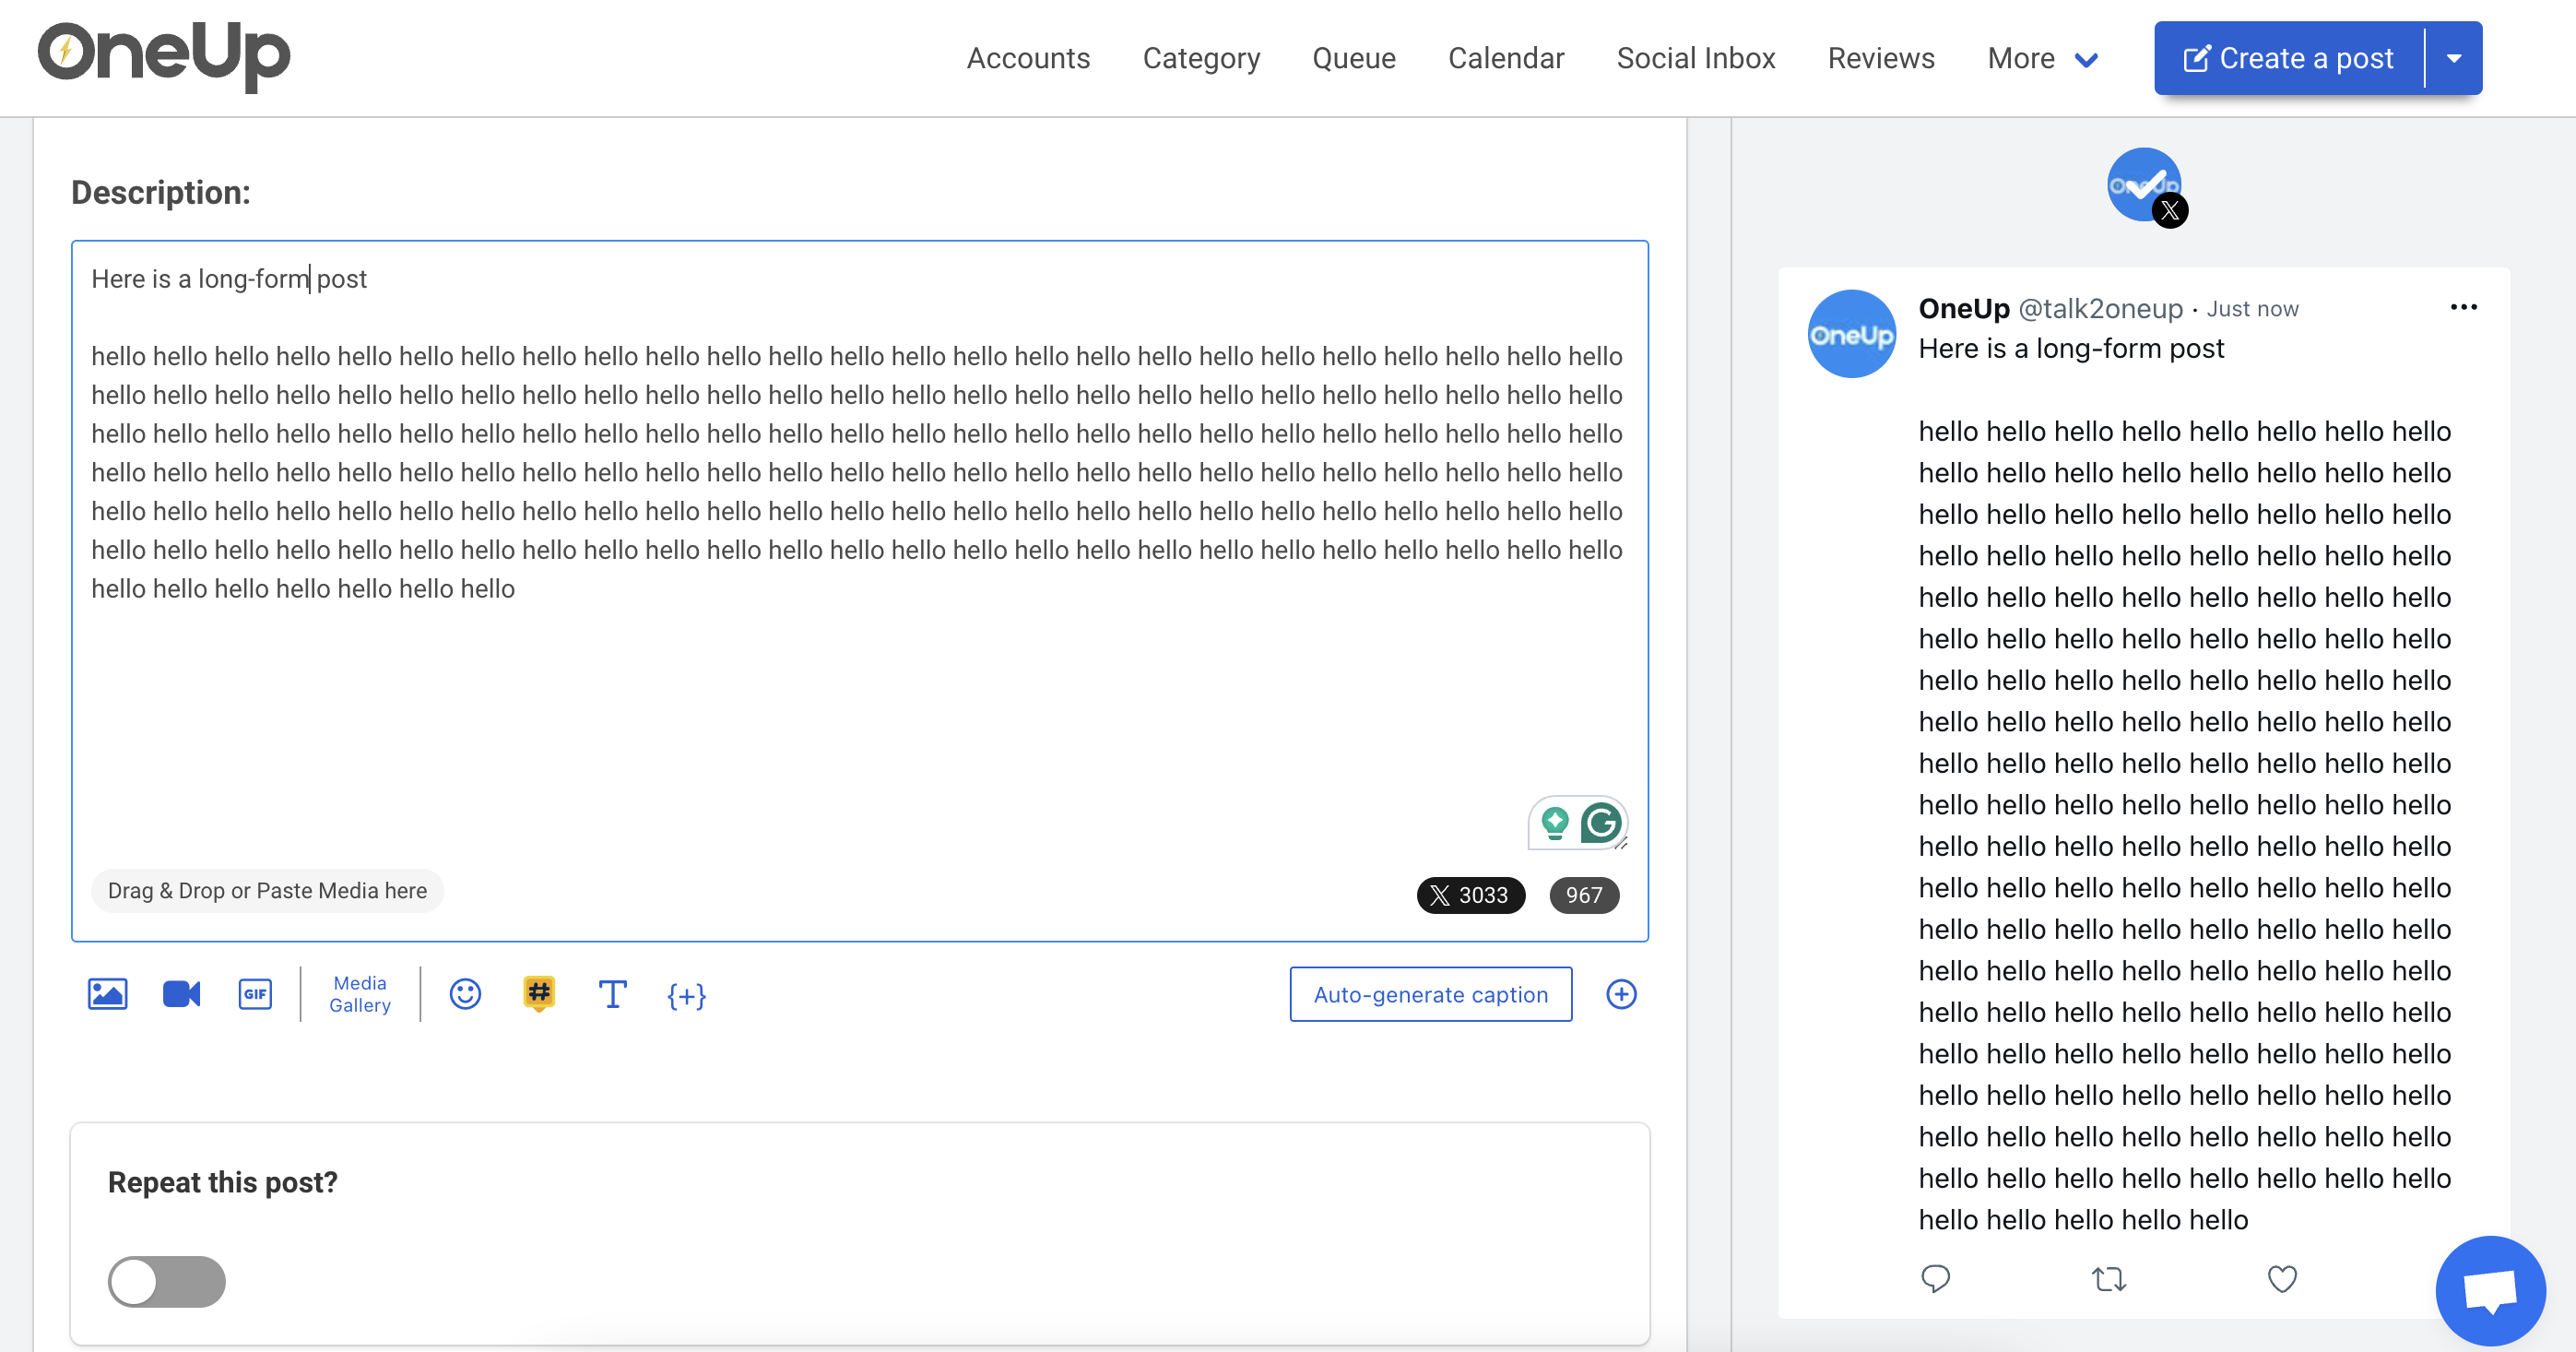Toggle the selected X account avatar

coord(2145,186)
